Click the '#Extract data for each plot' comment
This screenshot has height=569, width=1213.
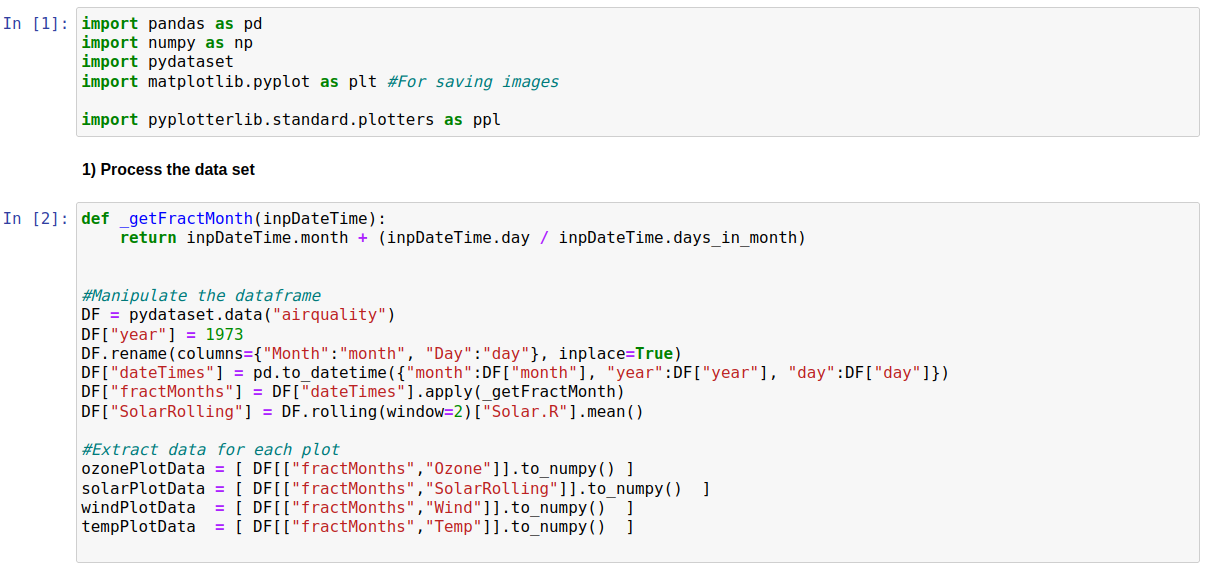[211, 450]
